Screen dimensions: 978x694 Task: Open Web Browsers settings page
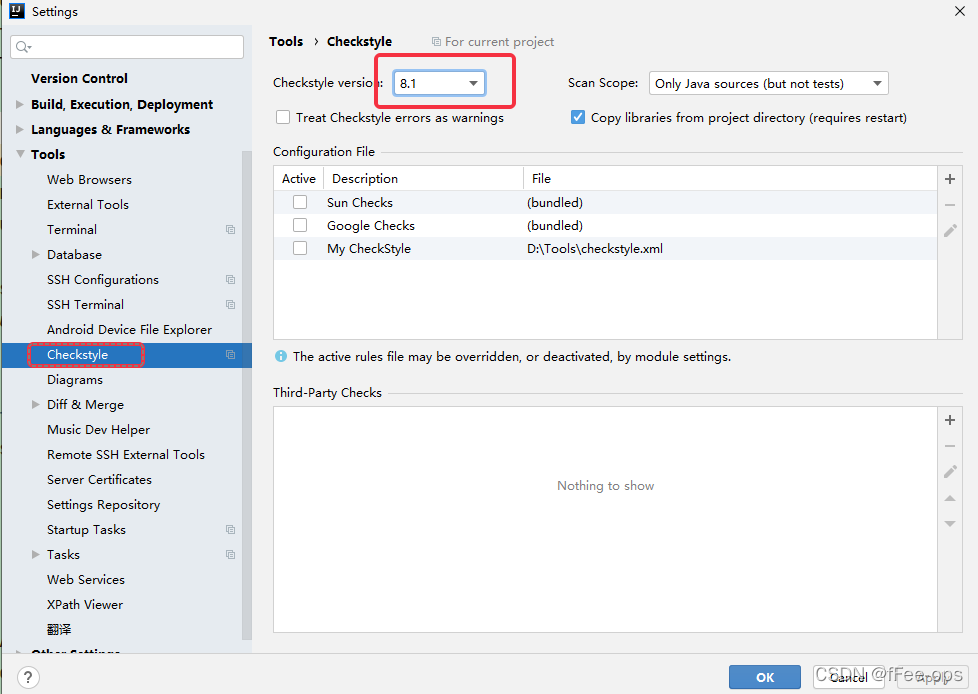(89, 180)
